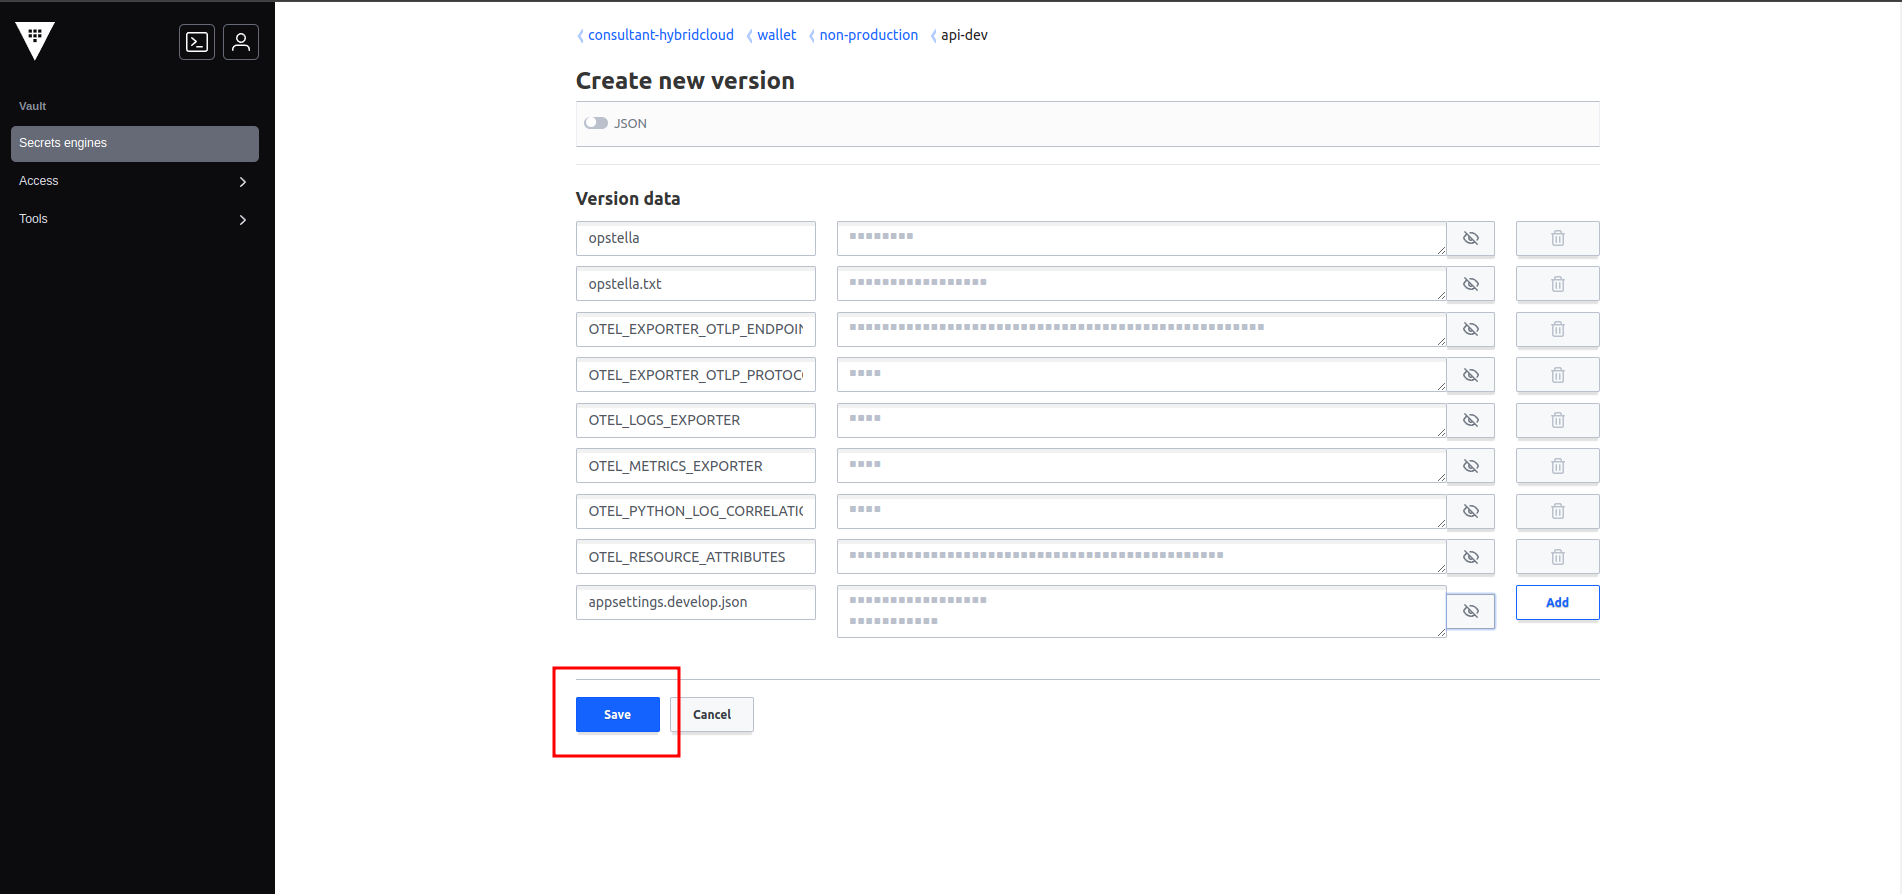Click the 'Version data' heading
1902x894 pixels.
click(628, 199)
